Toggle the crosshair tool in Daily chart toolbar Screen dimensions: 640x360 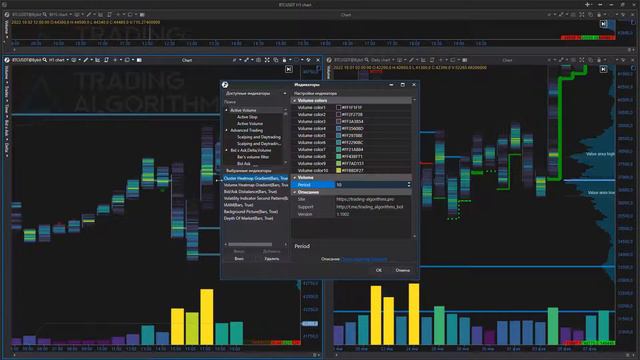pos(441,60)
